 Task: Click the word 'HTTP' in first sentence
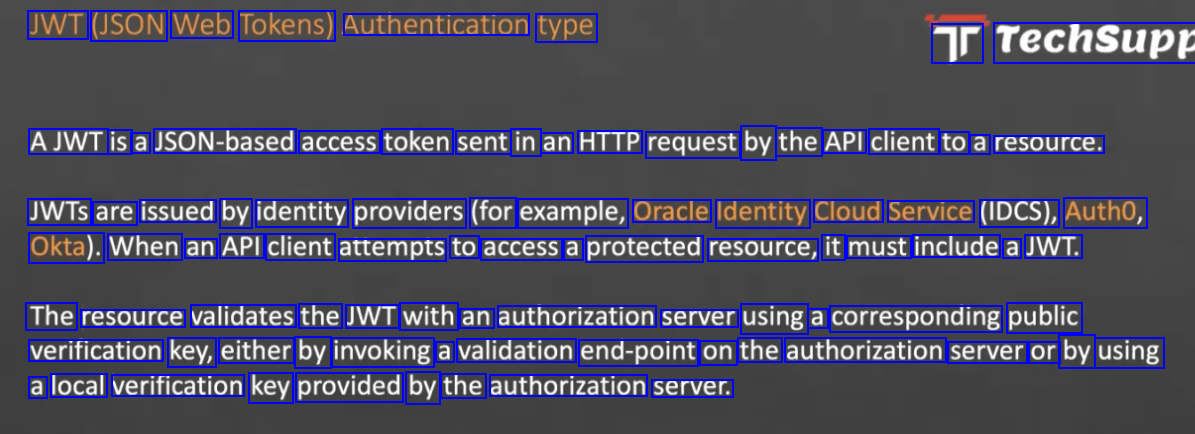click(610, 142)
